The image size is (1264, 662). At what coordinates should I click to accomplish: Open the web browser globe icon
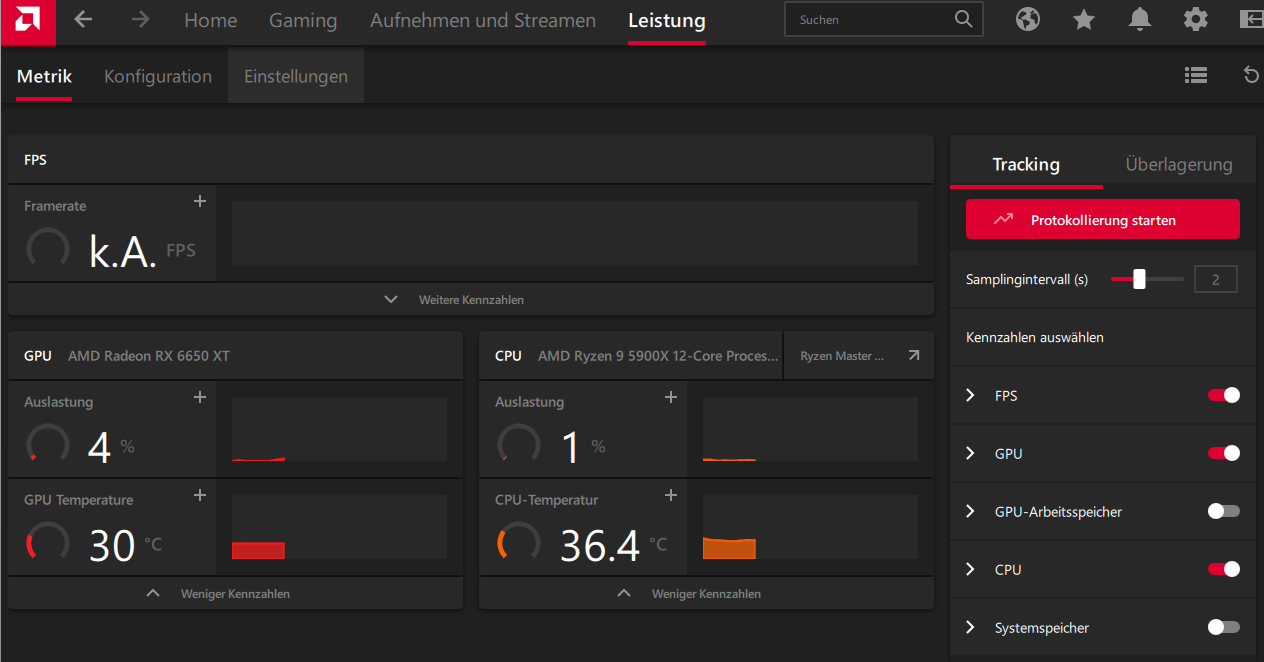(x=1028, y=19)
